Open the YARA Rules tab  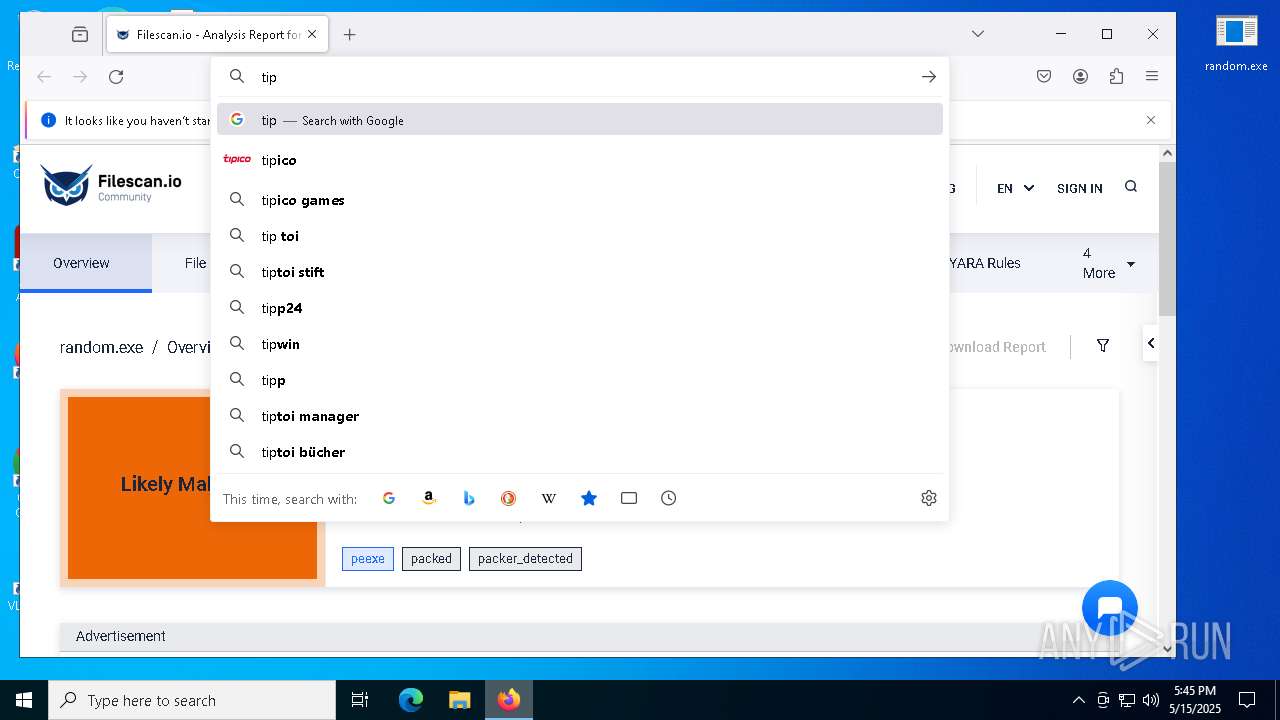click(x=984, y=263)
